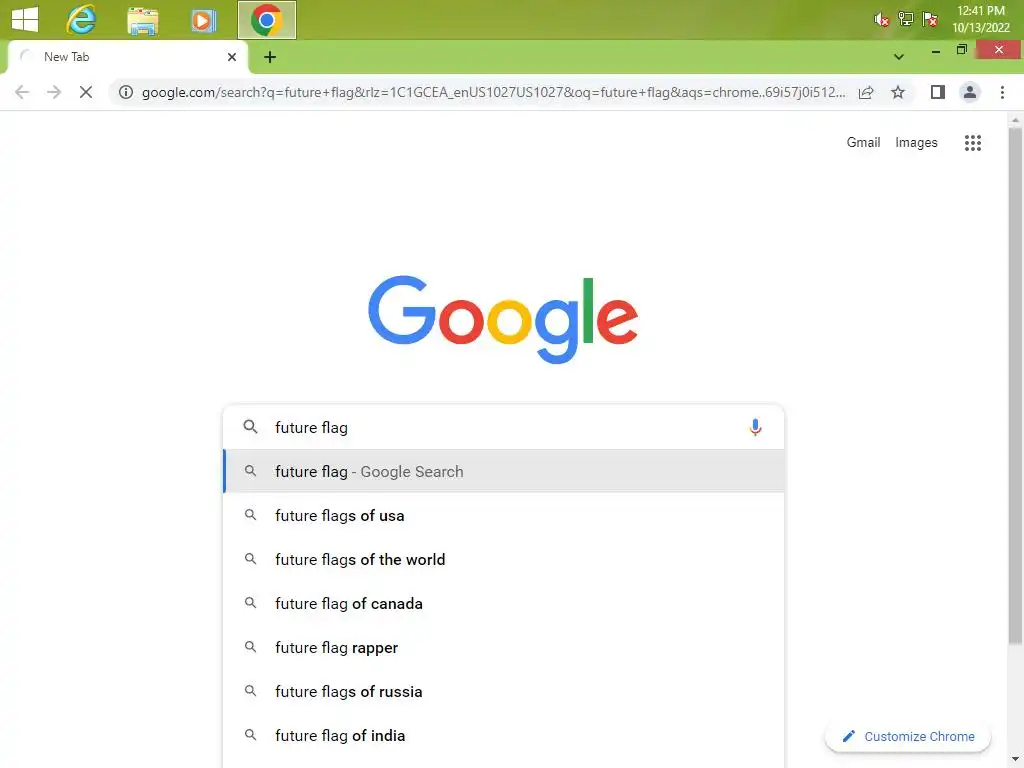Open the Action Center flag icon
The width and height of the screenshot is (1024, 768).
[x=930, y=19]
